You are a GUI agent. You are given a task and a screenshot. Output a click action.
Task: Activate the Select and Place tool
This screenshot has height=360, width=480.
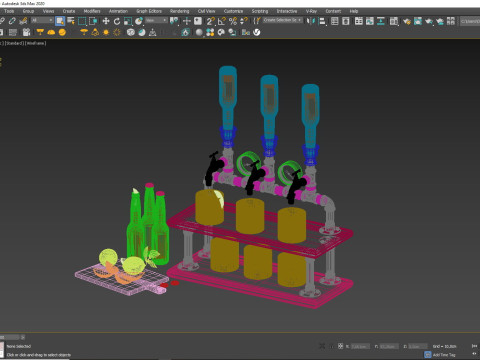[139, 21]
